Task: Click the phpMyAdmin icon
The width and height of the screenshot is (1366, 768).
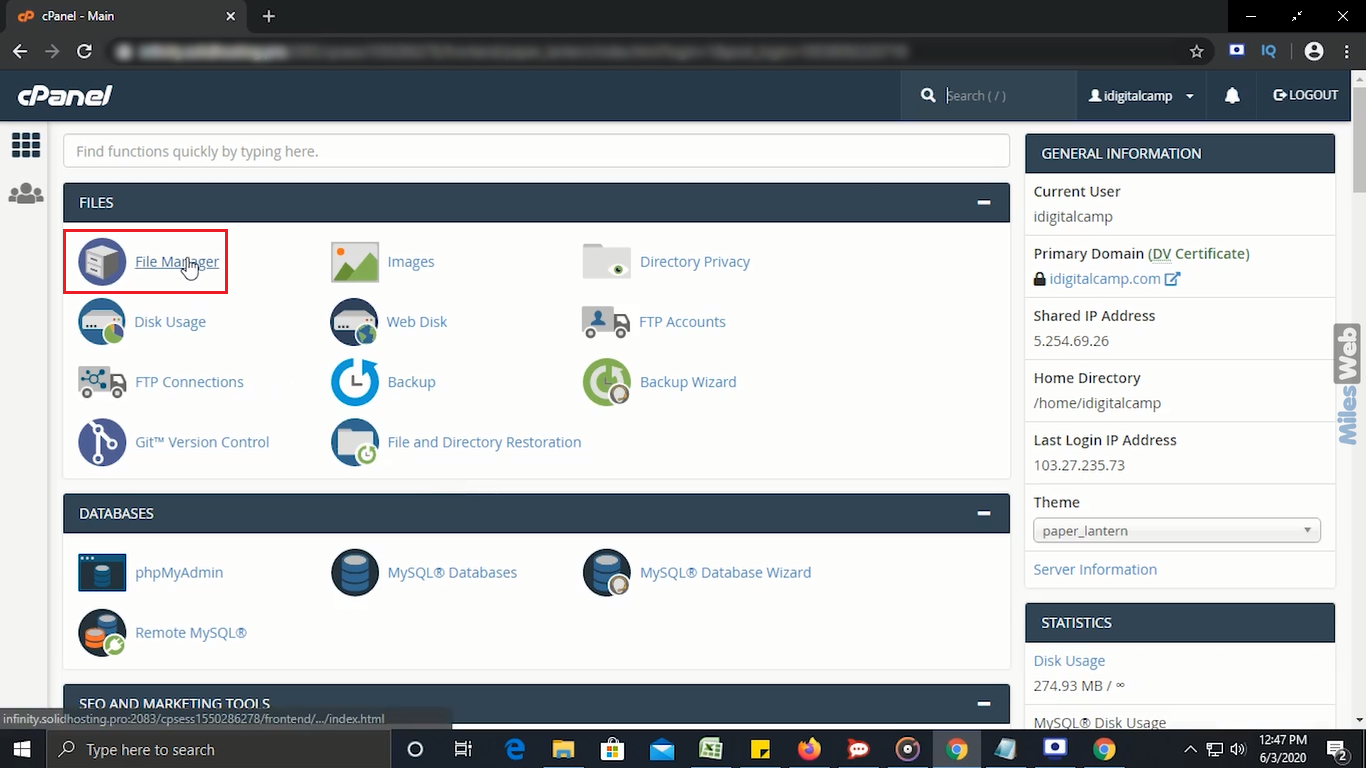Action: [x=102, y=573]
